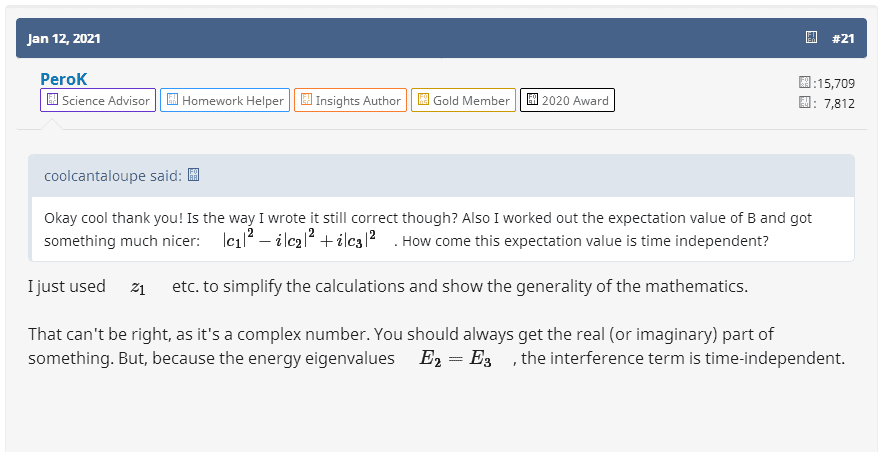Click the icon beside the 15,709 count

click(805, 82)
